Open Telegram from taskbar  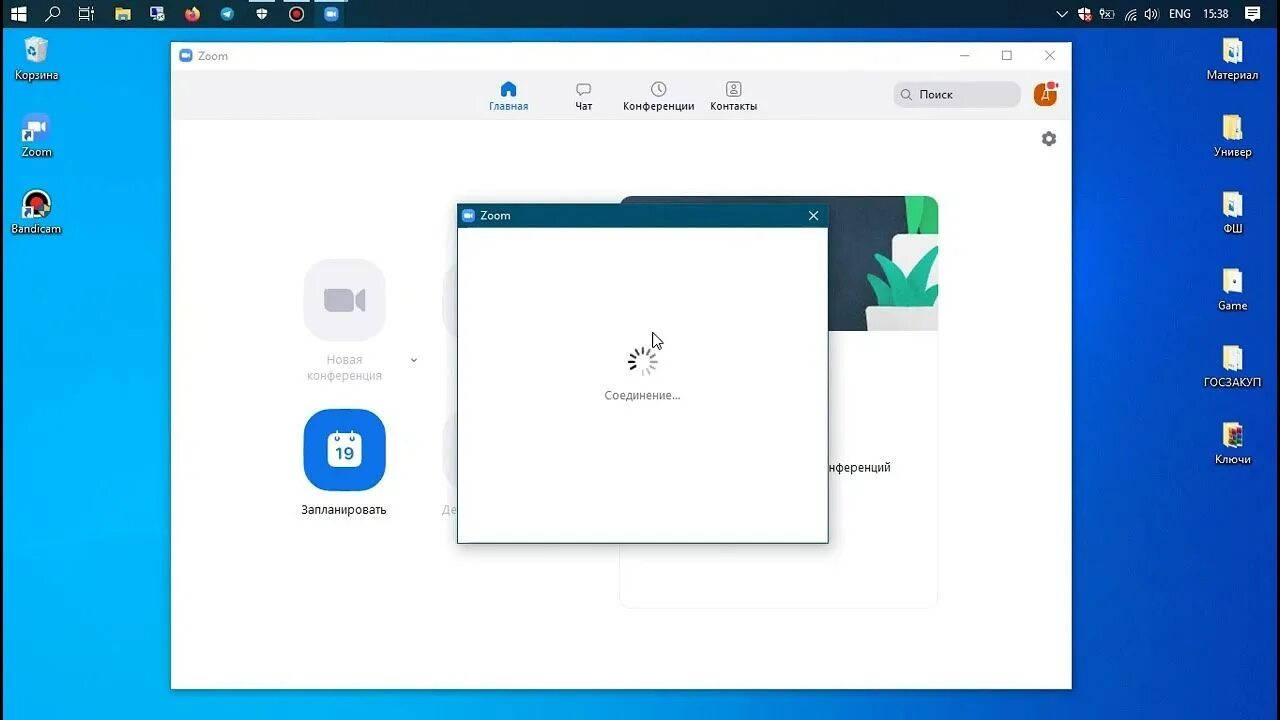tap(227, 14)
